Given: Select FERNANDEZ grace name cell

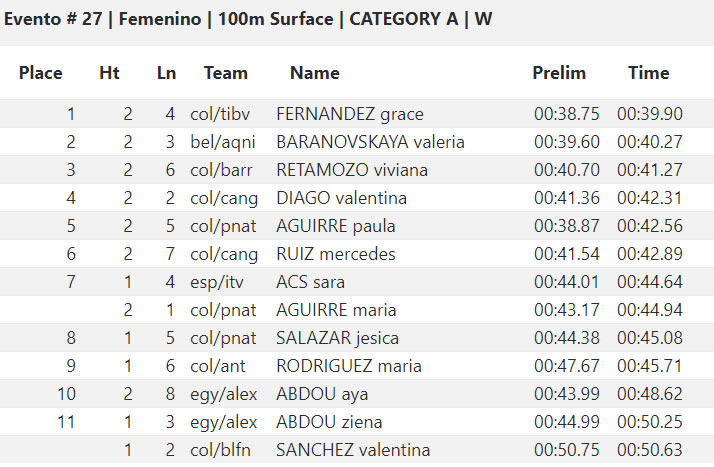Looking at the screenshot, I should (350, 114).
